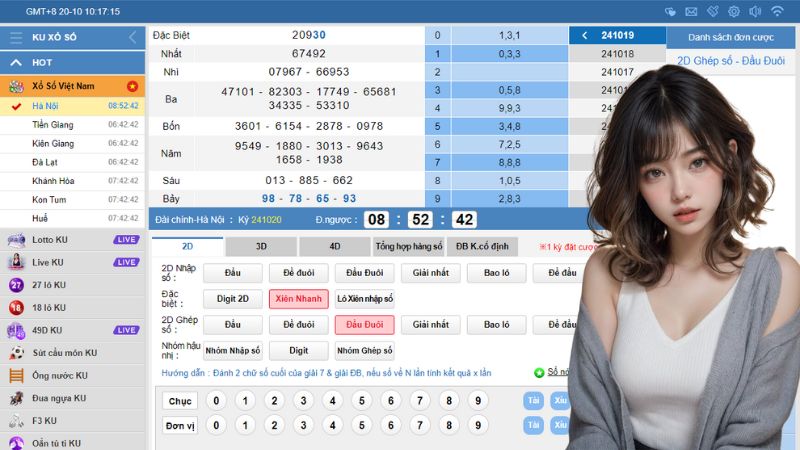
Task: Click the Wi-Fi signal icon
Action: [x=777, y=11]
